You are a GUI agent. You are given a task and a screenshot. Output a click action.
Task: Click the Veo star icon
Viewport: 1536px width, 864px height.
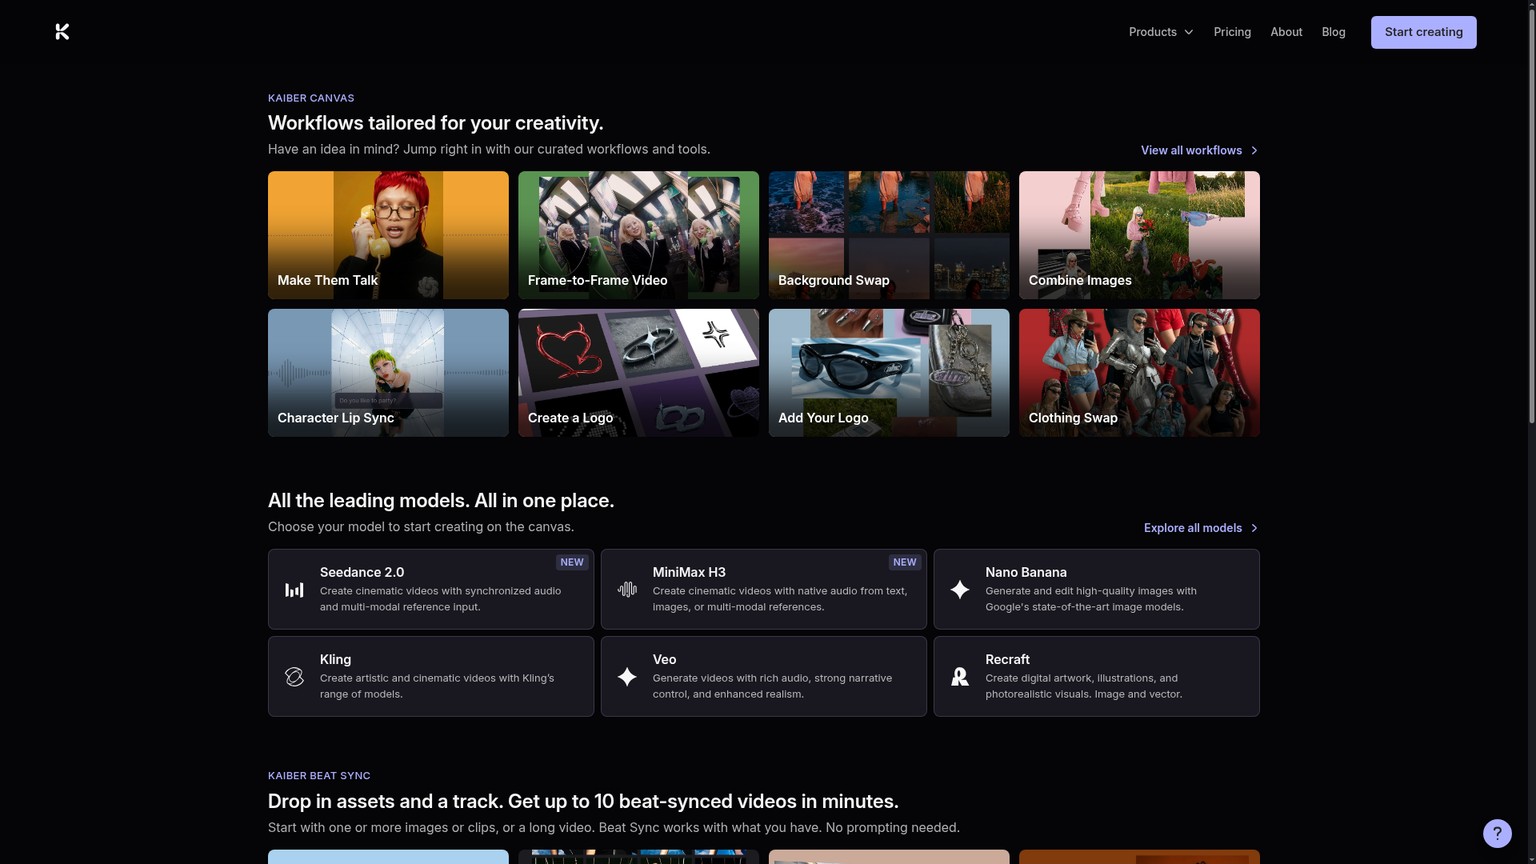coord(627,677)
